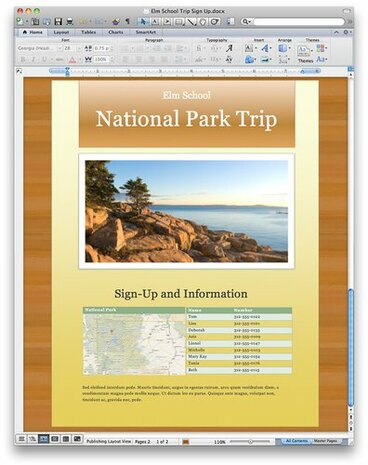
Task: Click inside the search field
Action: [x=298, y=22]
